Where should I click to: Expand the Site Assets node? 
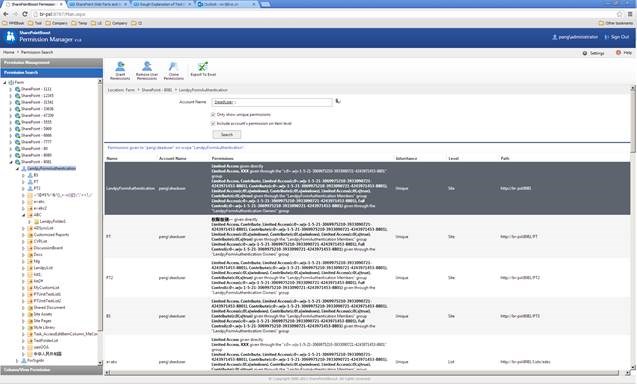coord(24,314)
